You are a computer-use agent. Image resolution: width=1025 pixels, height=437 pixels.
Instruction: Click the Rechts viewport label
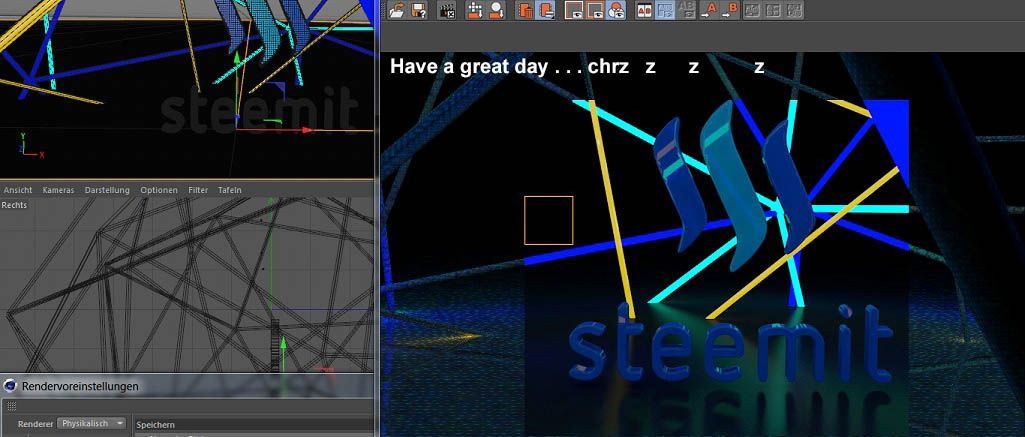[14, 205]
